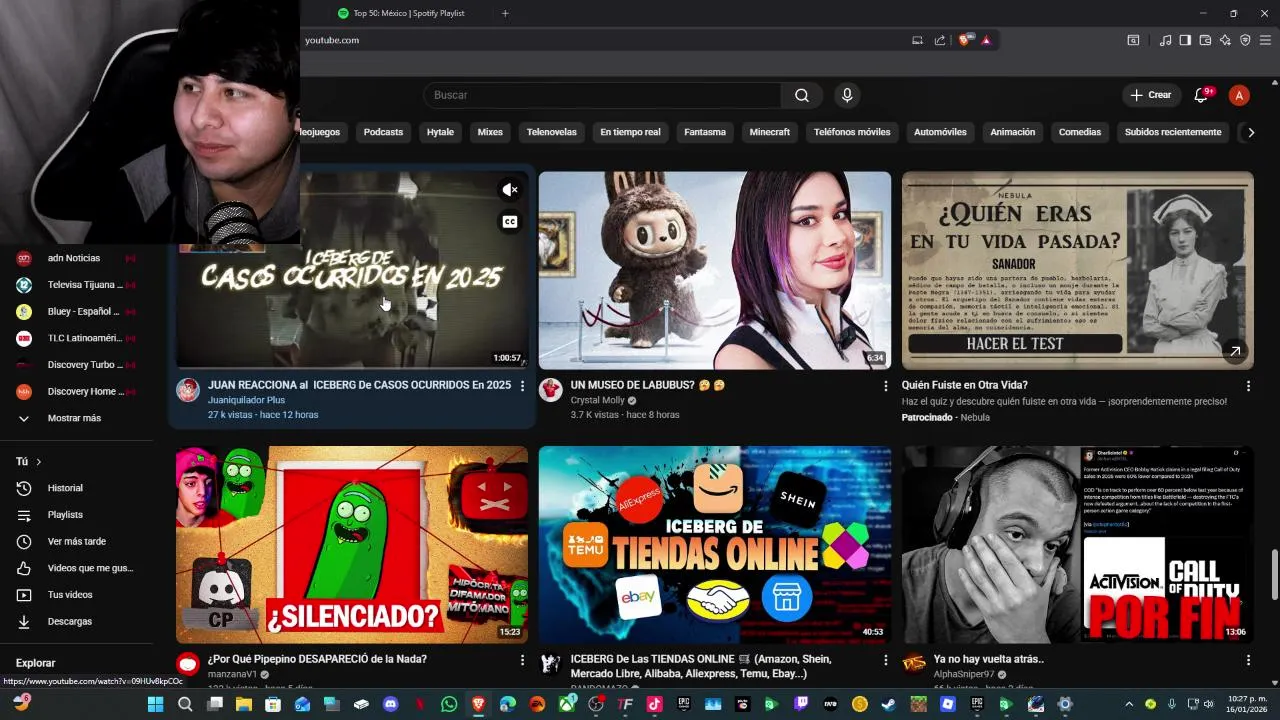Viewport: 1280px width, 720px height.
Task: Select the Mixes category chip
Action: pyautogui.click(x=490, y=132)
